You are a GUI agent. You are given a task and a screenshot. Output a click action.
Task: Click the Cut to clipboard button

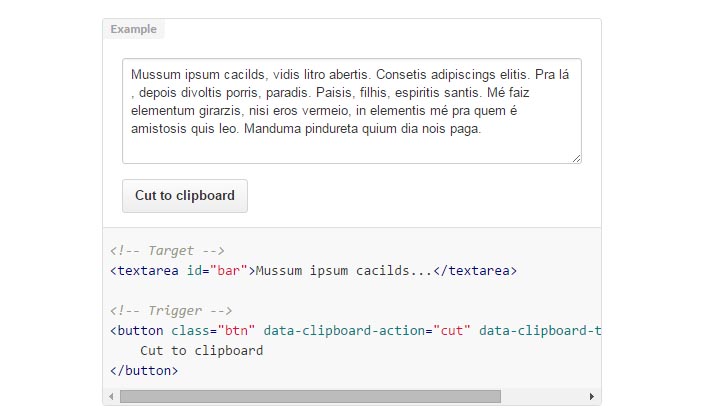tap(185, 196)
